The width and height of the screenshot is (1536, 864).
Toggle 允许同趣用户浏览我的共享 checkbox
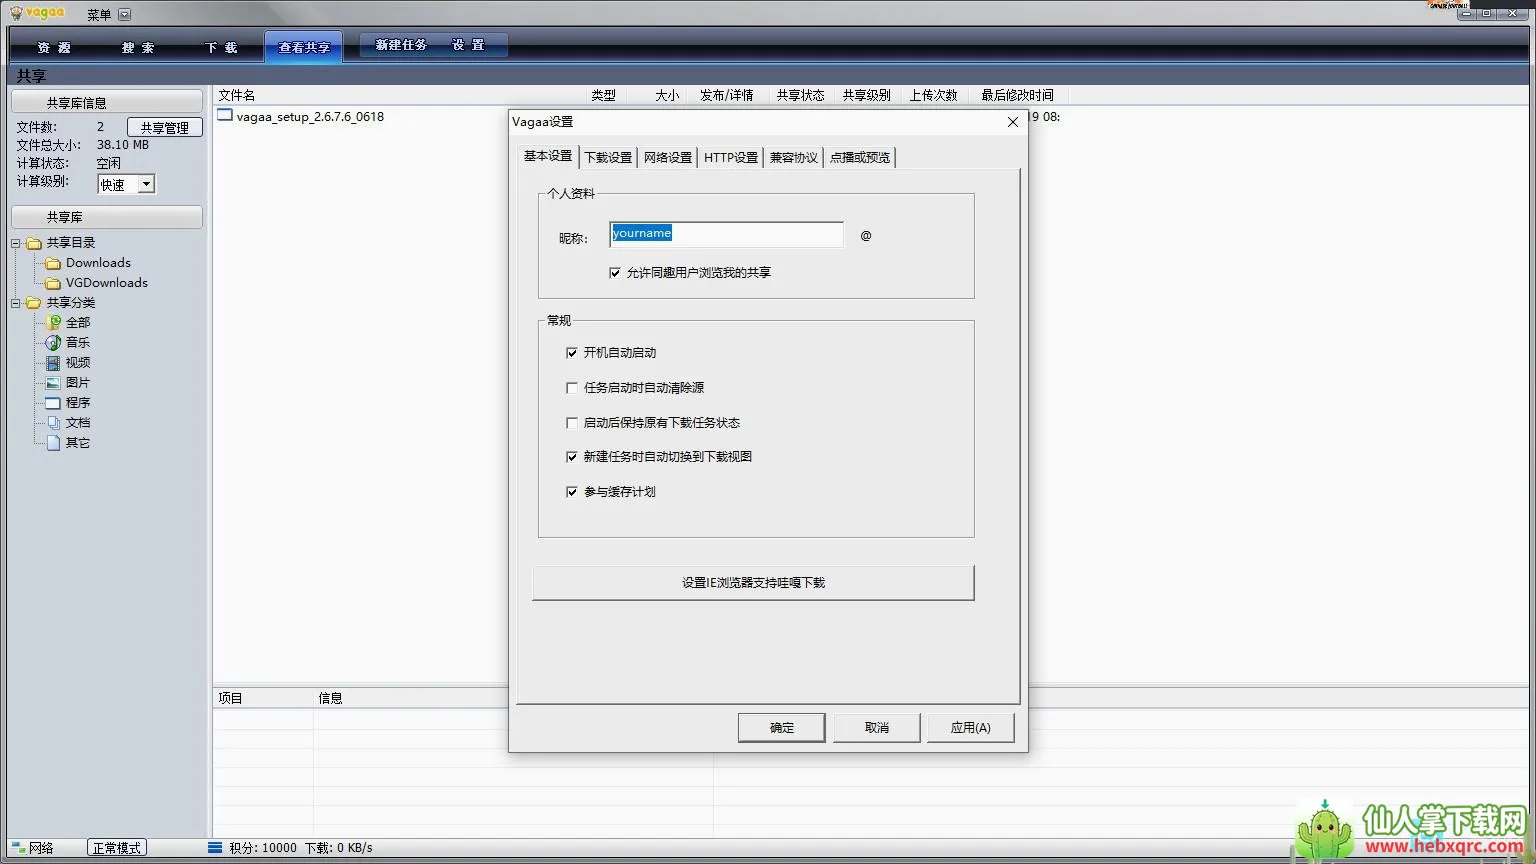tap(615, 272)
